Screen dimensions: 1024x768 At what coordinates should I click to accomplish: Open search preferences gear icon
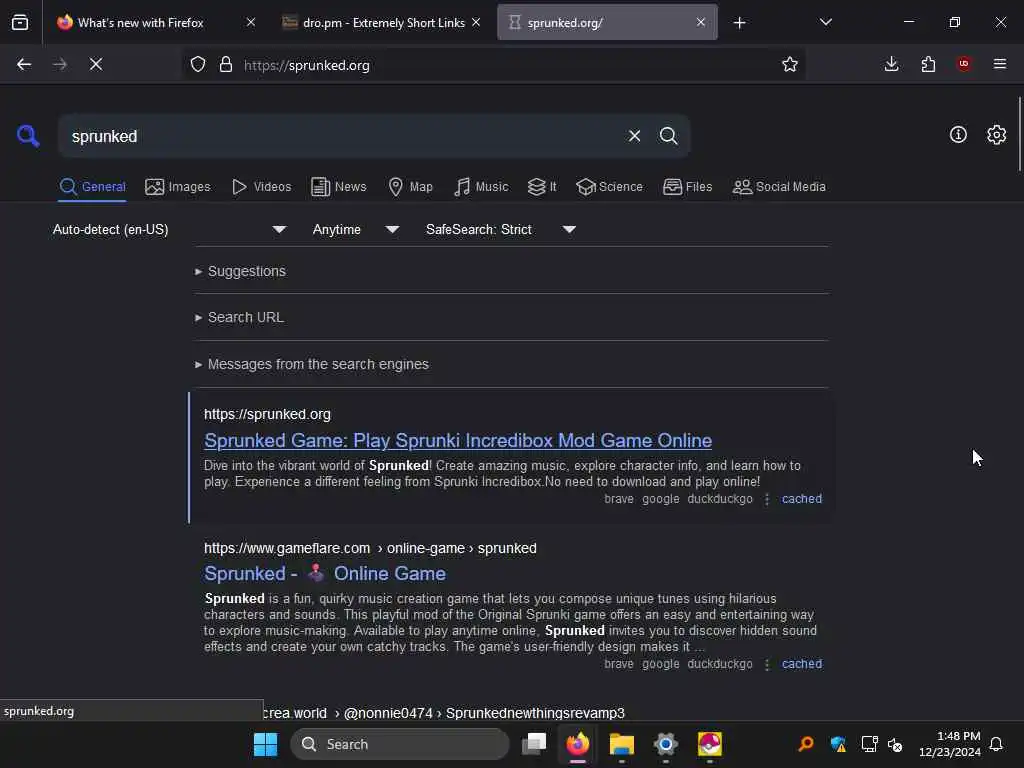[x=996, y=135]
